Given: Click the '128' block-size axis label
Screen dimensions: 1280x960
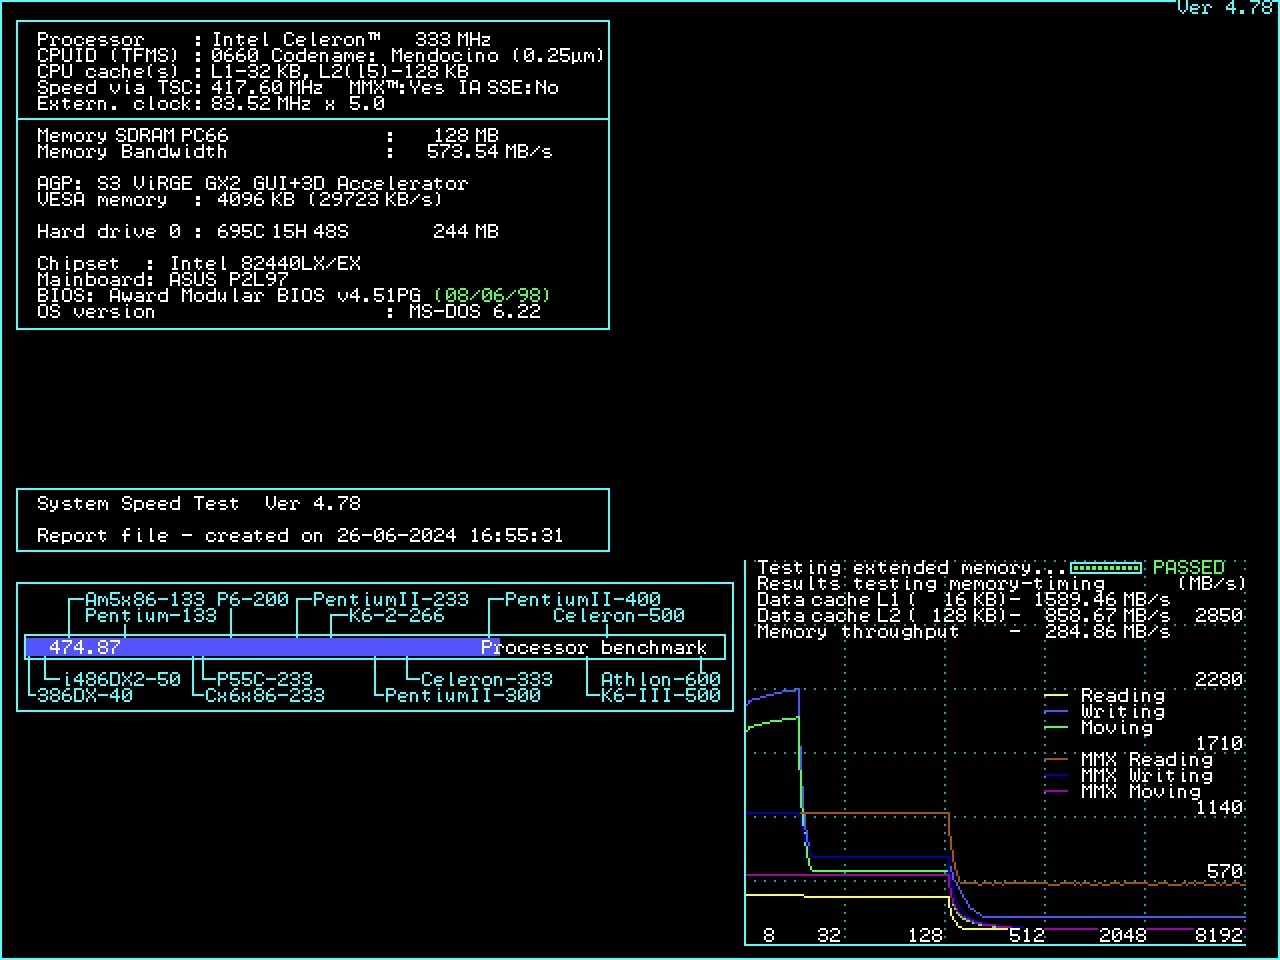Looking at the screenshot, I should [x=925, y=936].
